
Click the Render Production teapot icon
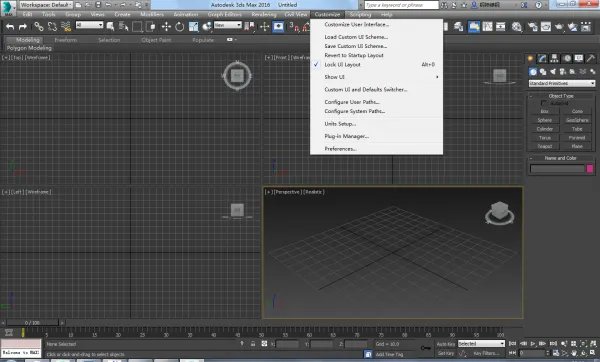coord(559,26)
